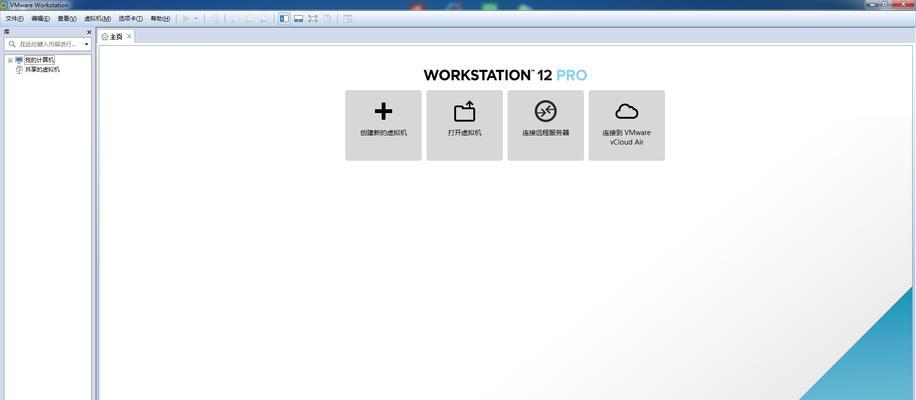916x400 pixels.
Task: Click the Unity mode toolbar icon
Action: pos(328,19)
